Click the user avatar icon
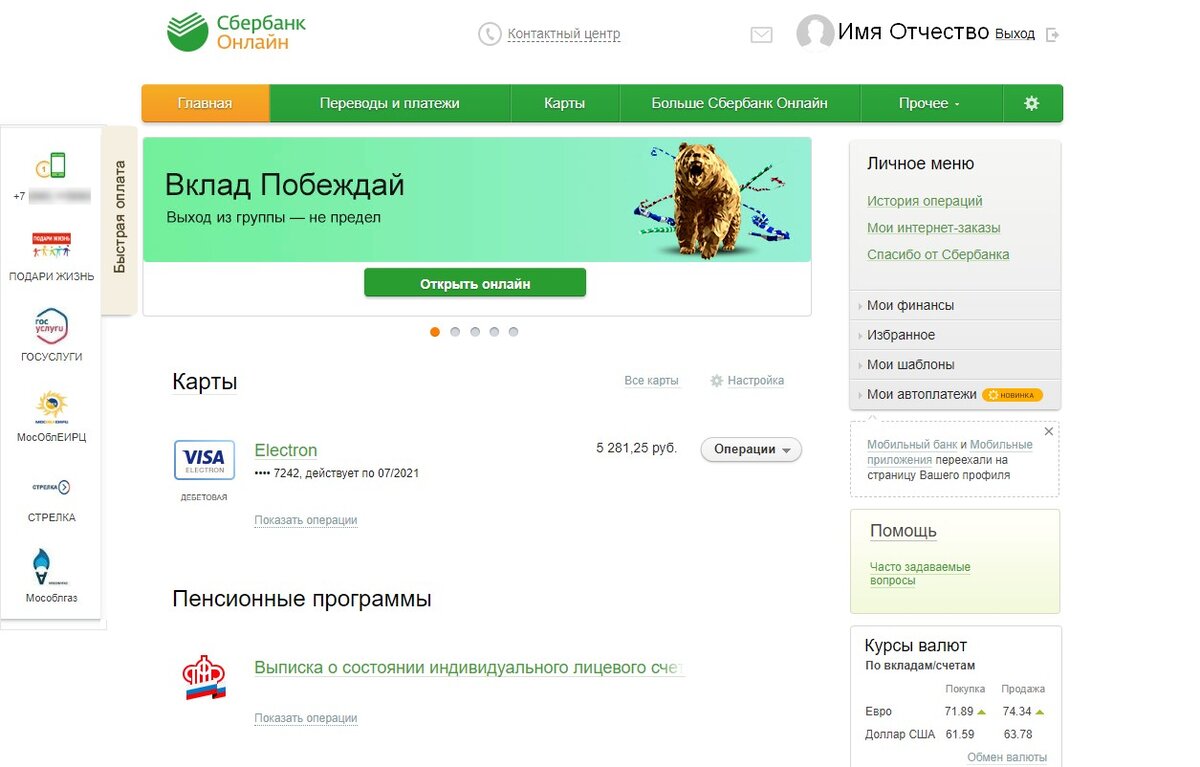Viewport: 1200px width, 767px height. coord(815,33)
